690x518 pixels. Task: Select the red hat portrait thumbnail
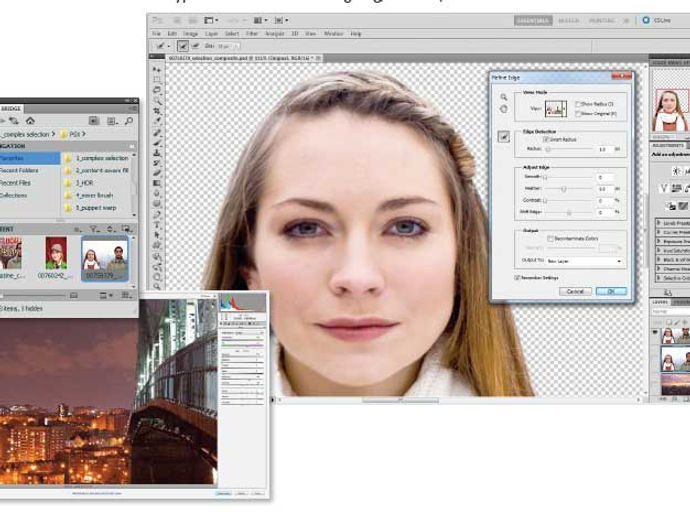pos(56,253)
